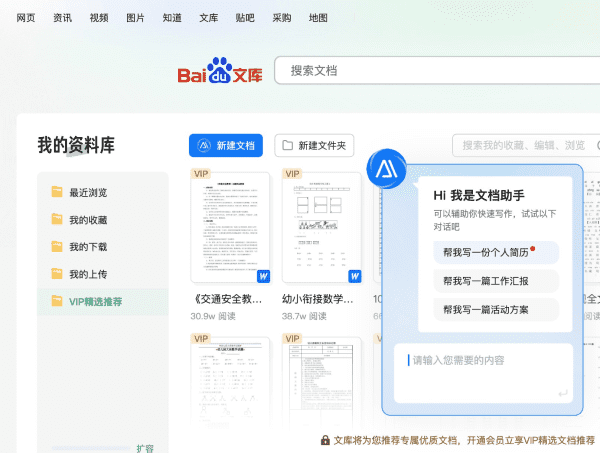
Task: Click the Word badge on 幼小衔接数学 document
Action: click(354, 276)
